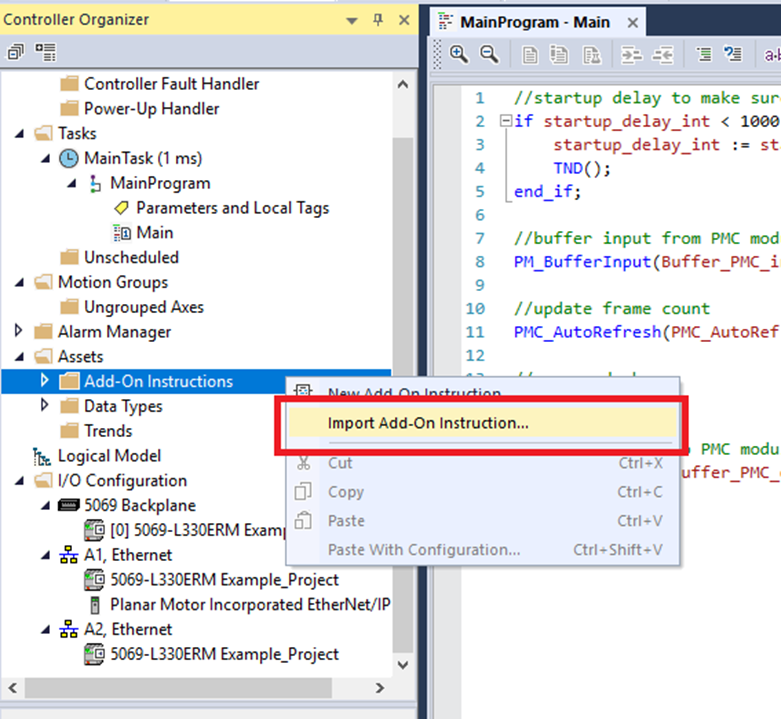Open Controller Organizer window options dropdown
This screenshot has width=781, height=719.
click(x=351, y=20)
